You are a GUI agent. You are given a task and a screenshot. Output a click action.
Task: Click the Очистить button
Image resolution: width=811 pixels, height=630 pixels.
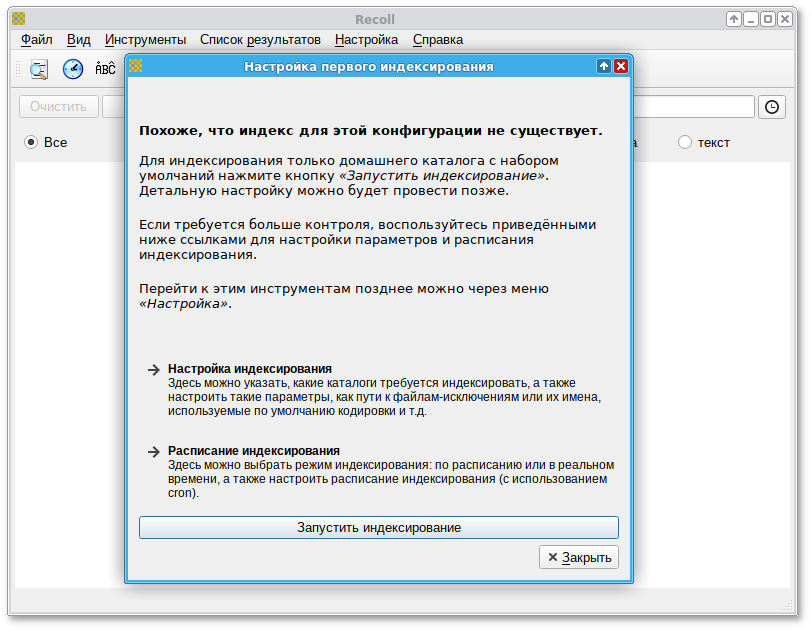pos(59,107)
